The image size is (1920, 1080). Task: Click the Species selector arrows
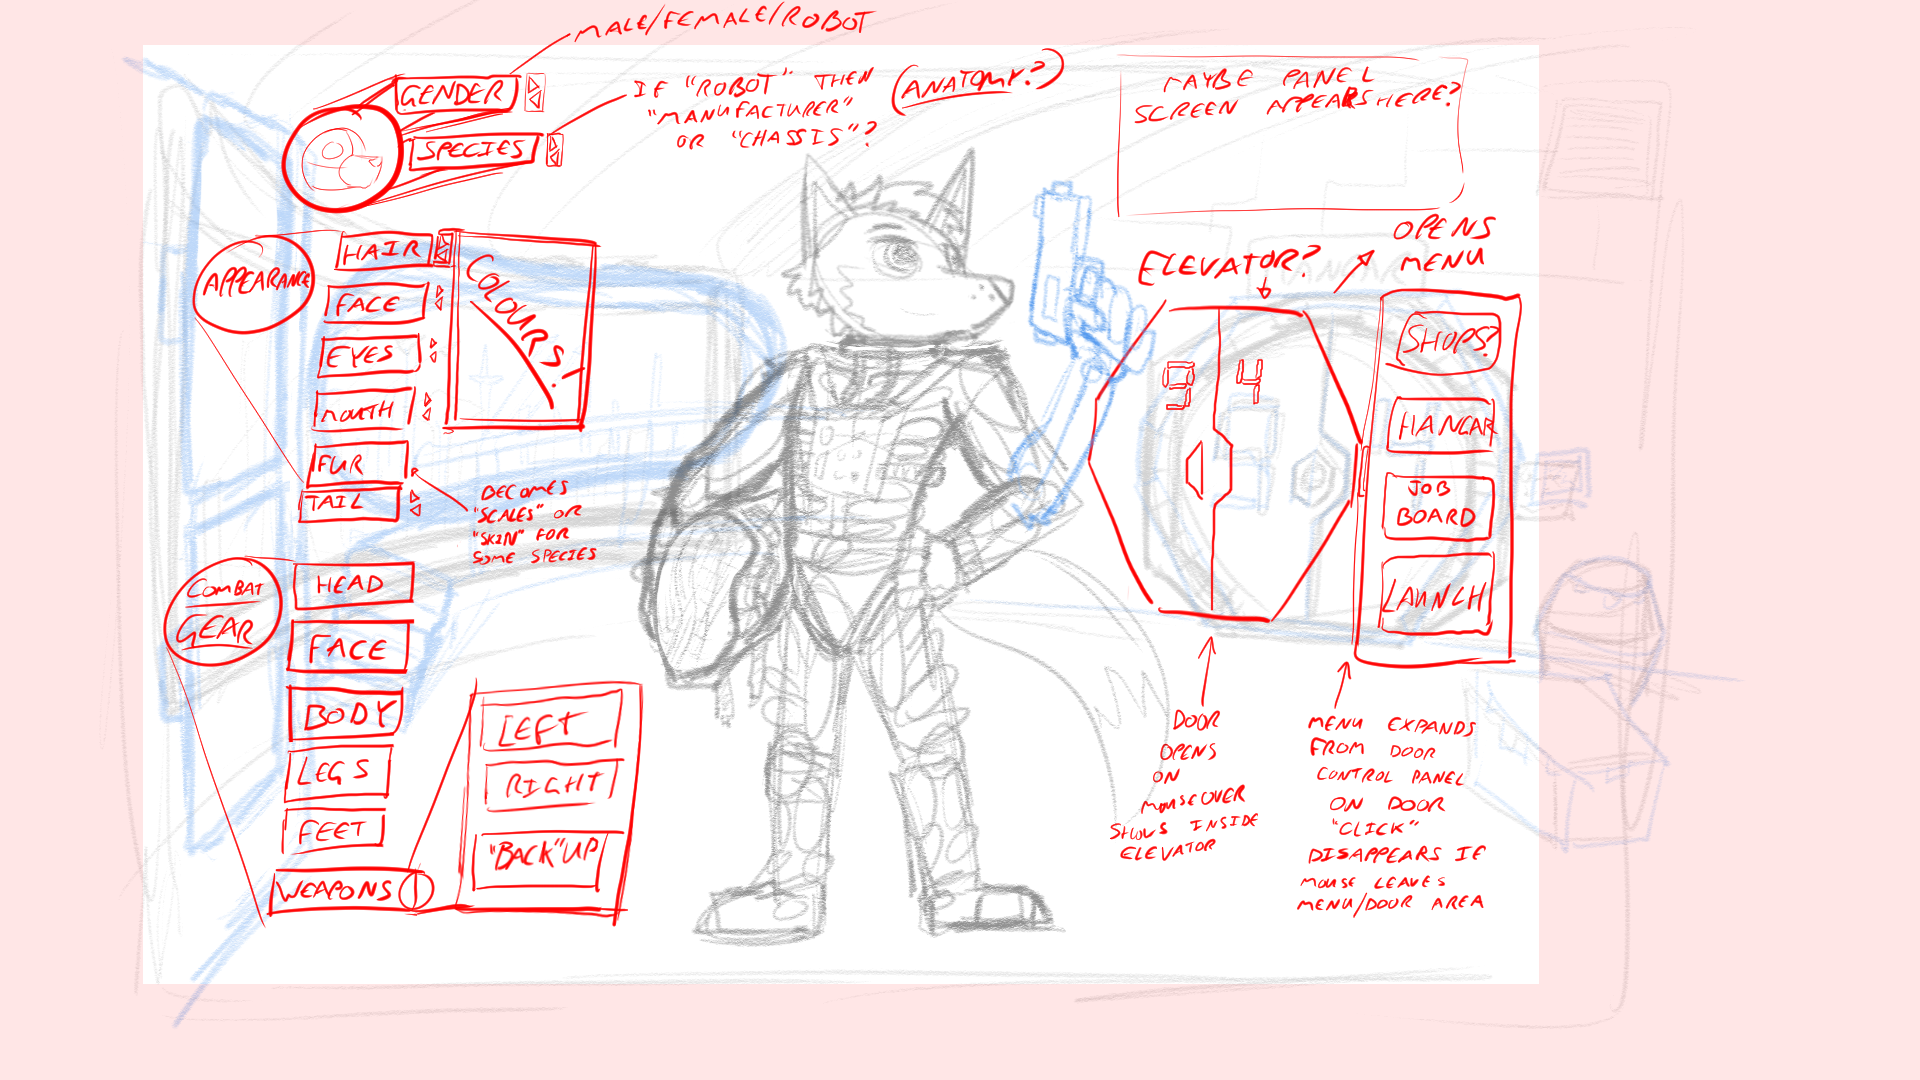(554, 150)
